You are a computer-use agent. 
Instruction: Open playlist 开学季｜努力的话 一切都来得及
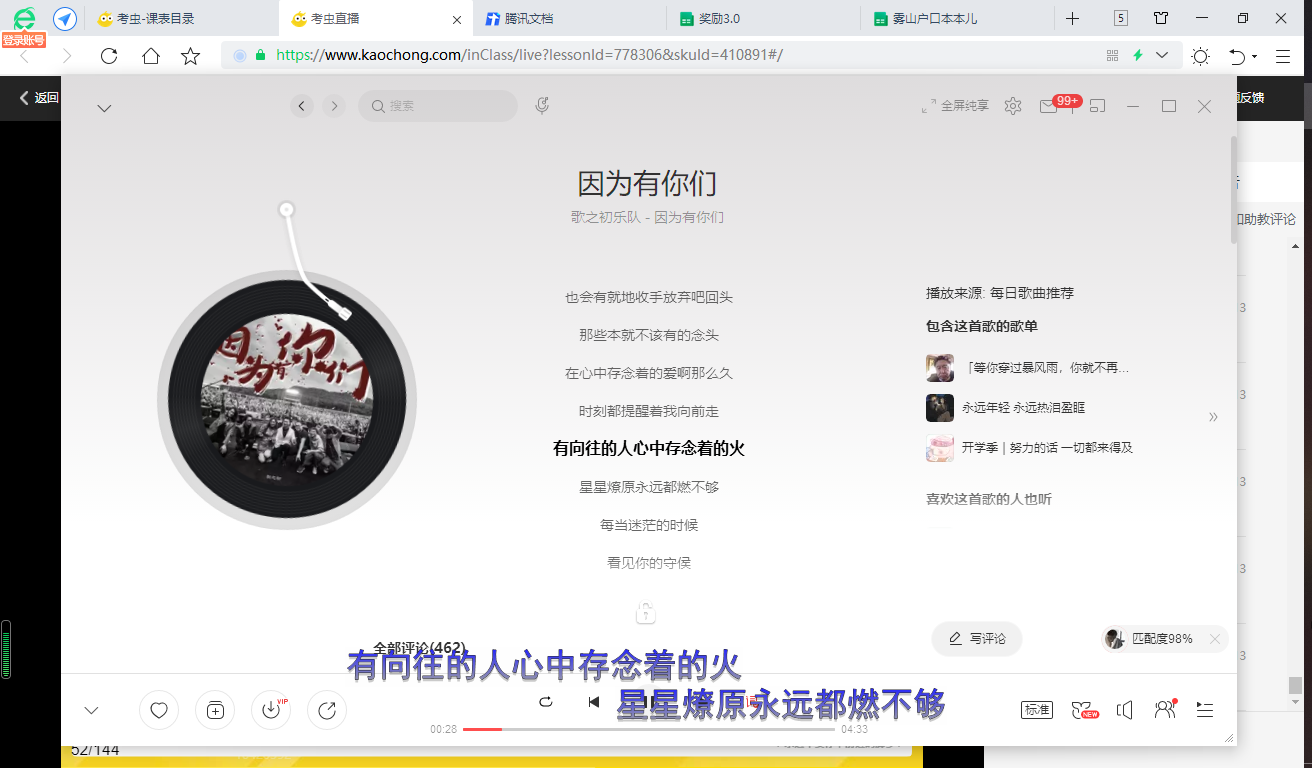coord(1047,448)
